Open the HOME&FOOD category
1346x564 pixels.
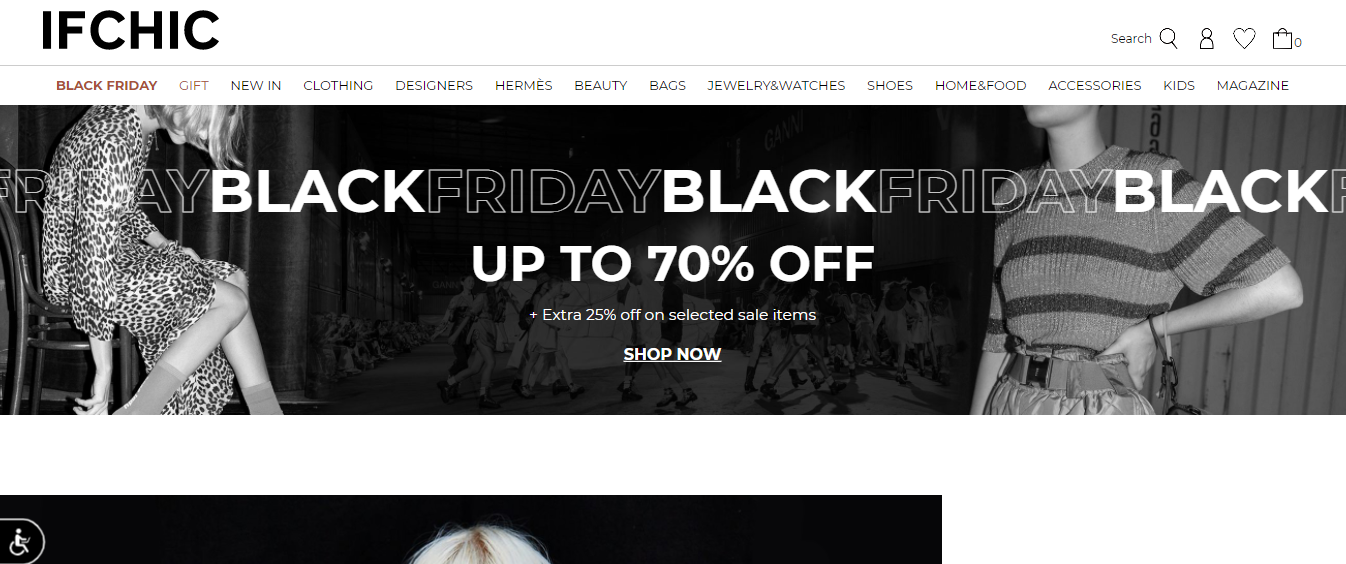point(981,86)
